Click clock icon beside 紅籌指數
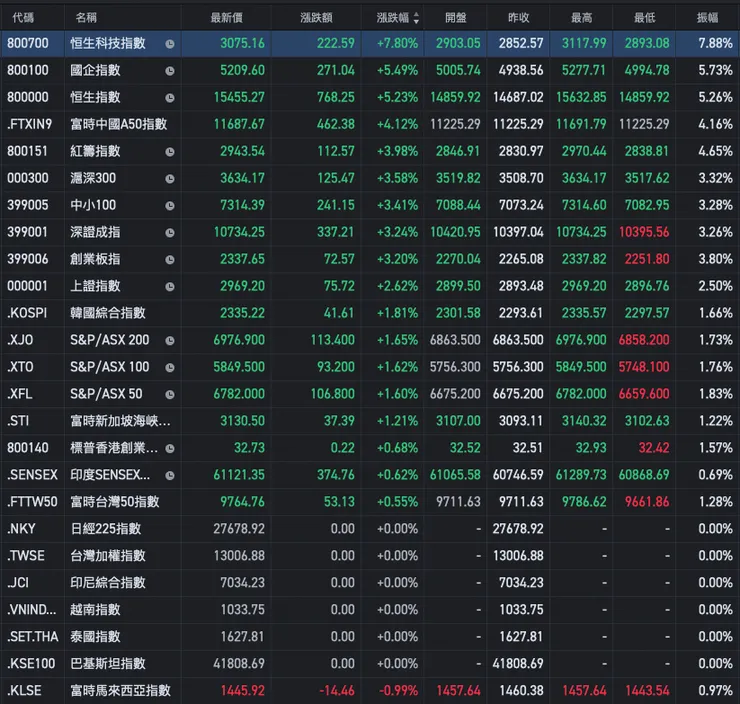The width and height of the screenshot is (740, 704). pos(170,152)
